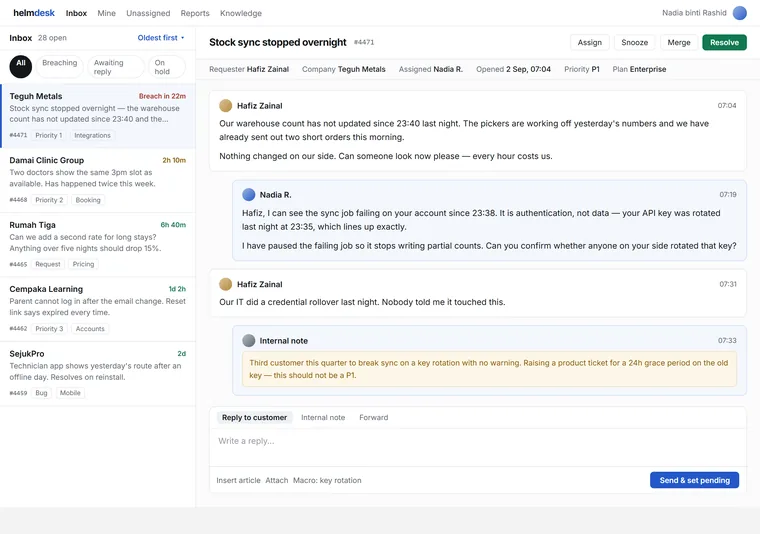Click Requester Hafiz Zainal in ticket header
Viewport: 760px width, 534px height.
tap(249, 69)
